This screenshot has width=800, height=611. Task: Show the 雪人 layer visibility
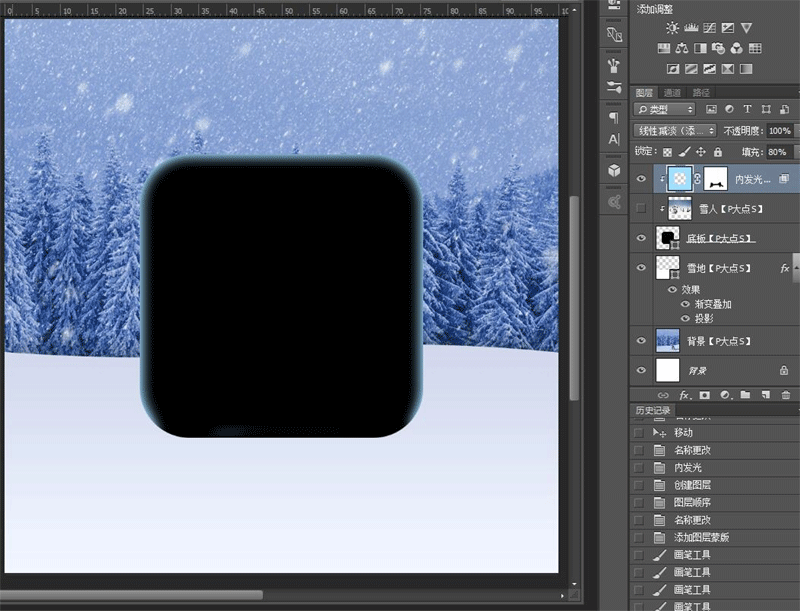point(639,208)
